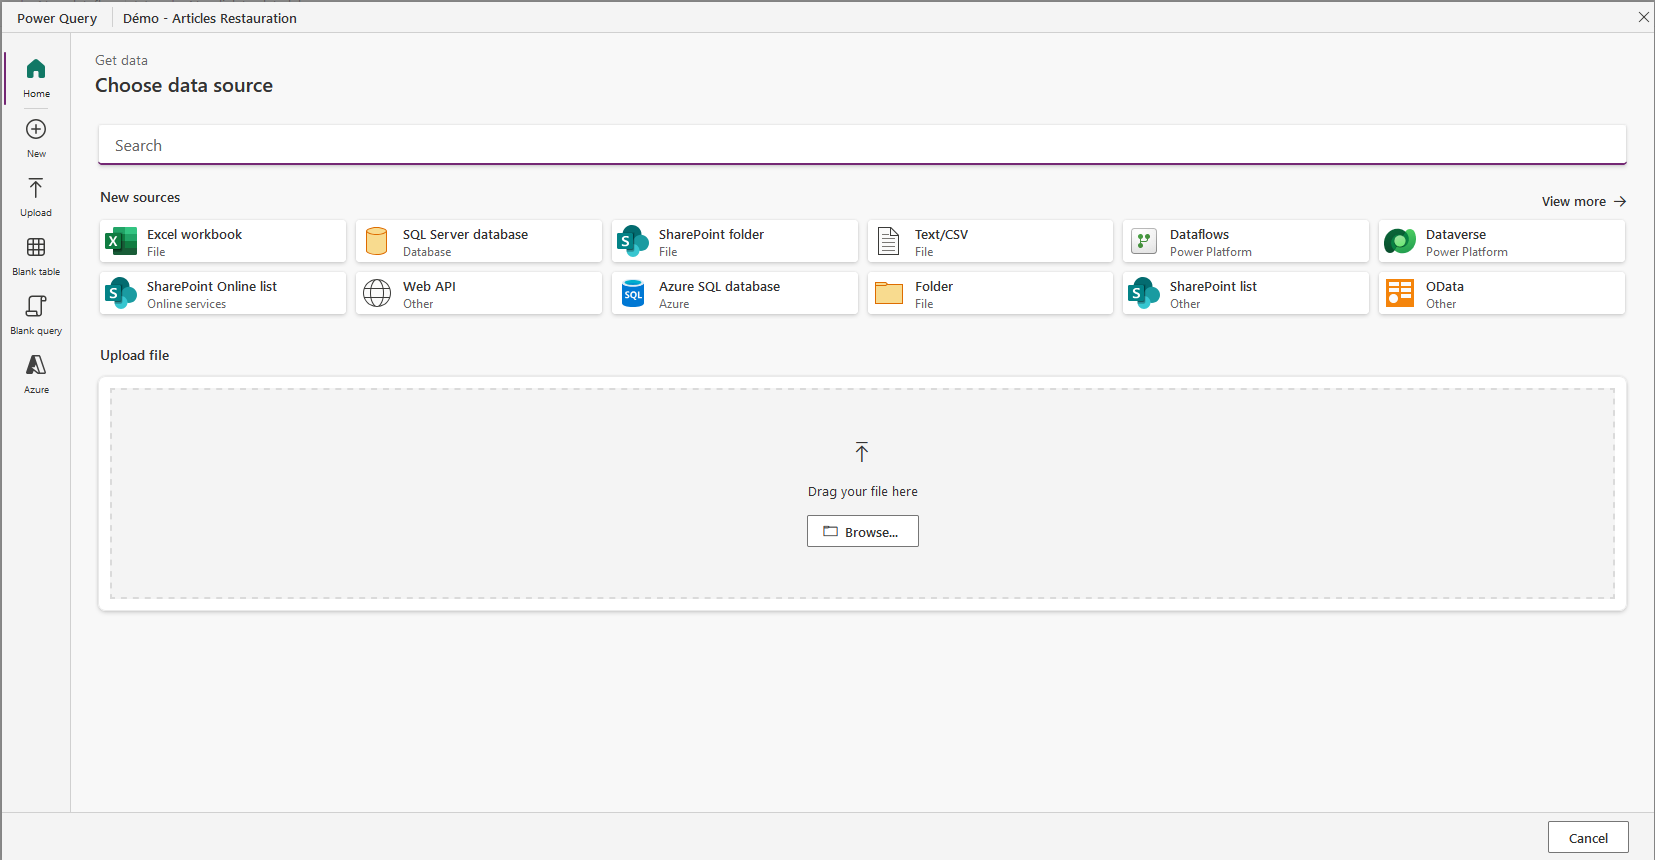
Task: Click the Excel workbook icon
Action: click(x=121, y=241)
